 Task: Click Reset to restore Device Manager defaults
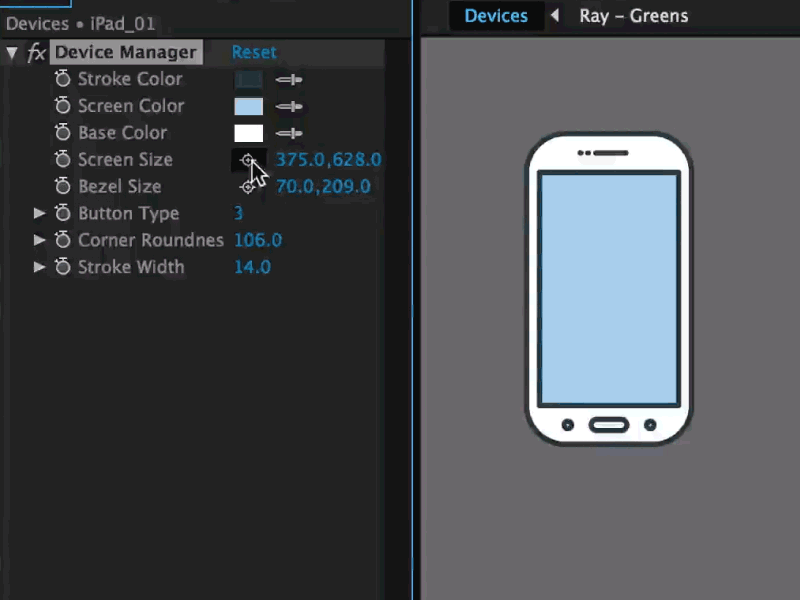(x=254, y=52)
